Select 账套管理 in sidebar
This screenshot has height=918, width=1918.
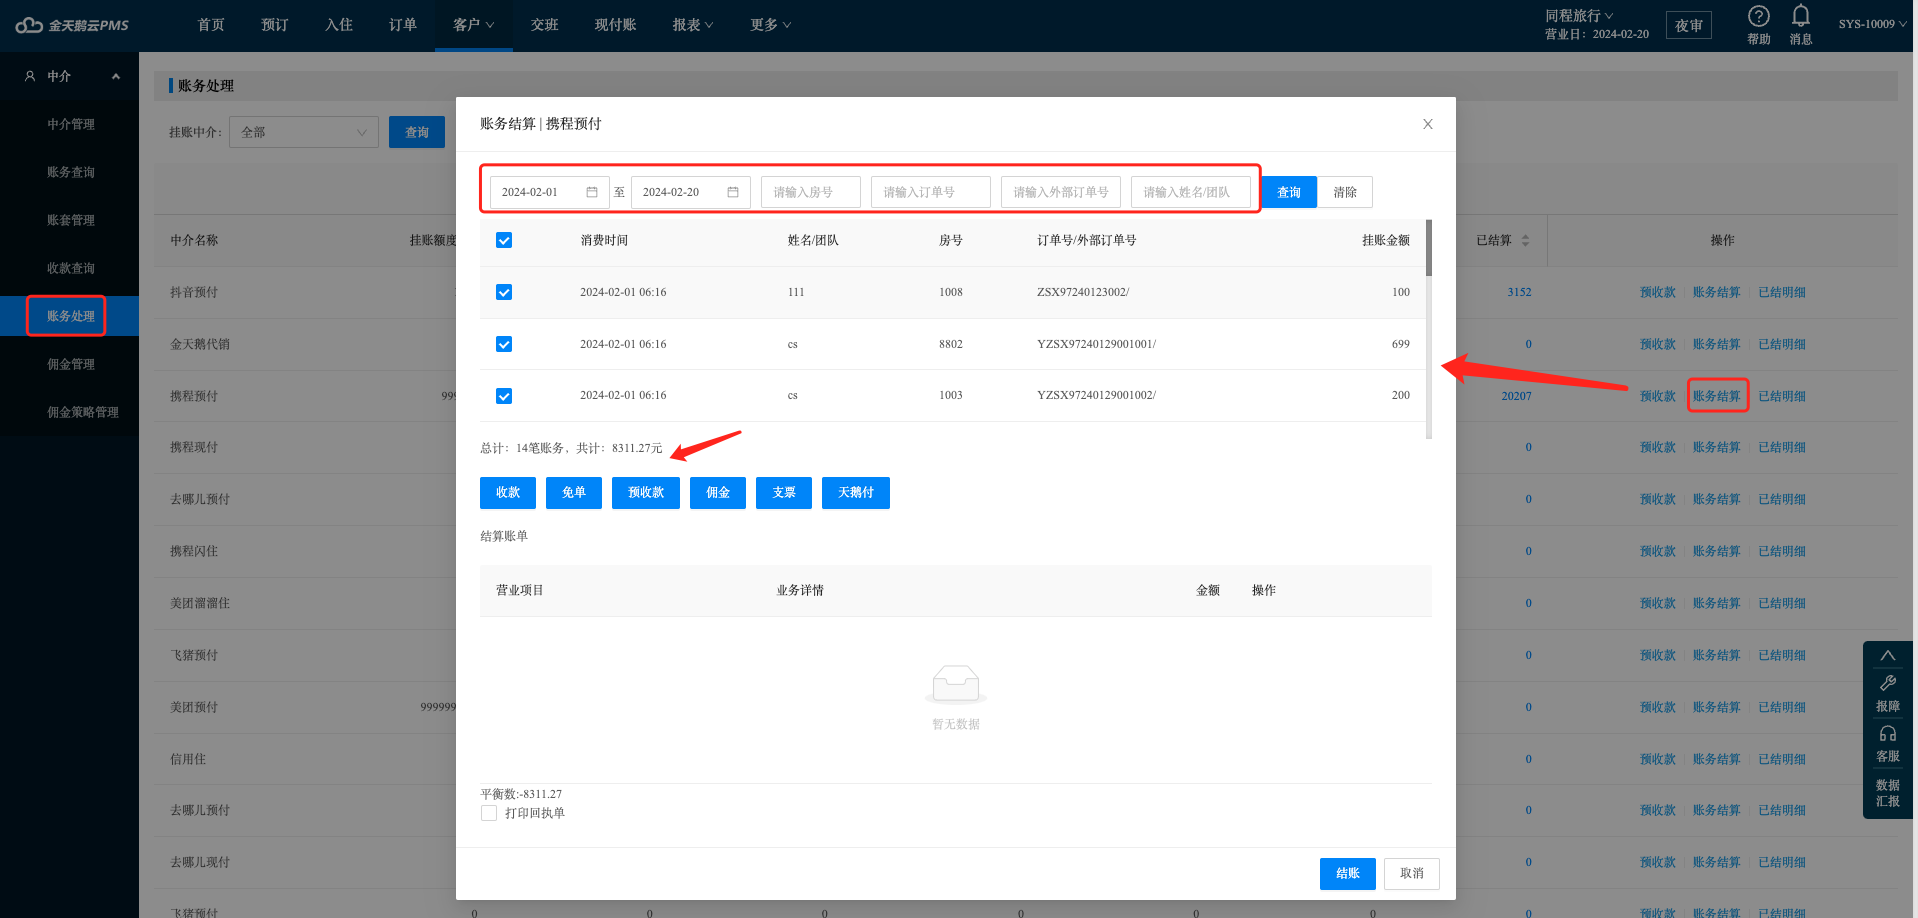tap(71, 220)
